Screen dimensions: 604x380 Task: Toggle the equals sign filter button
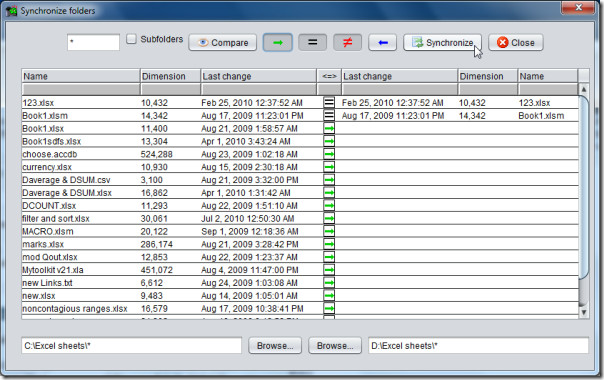pyautogui.click(x=312, y=42)
